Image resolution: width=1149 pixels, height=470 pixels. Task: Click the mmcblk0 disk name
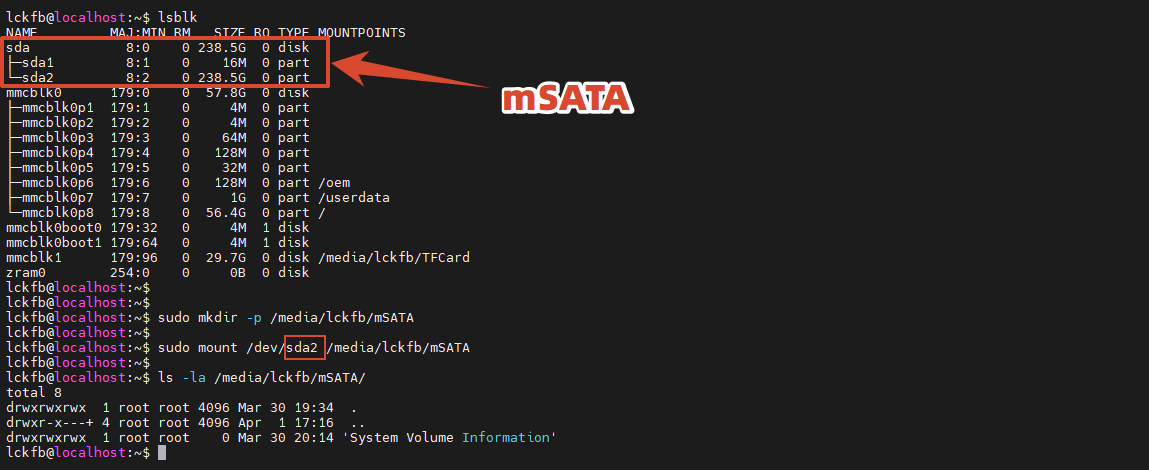(33, 92)
